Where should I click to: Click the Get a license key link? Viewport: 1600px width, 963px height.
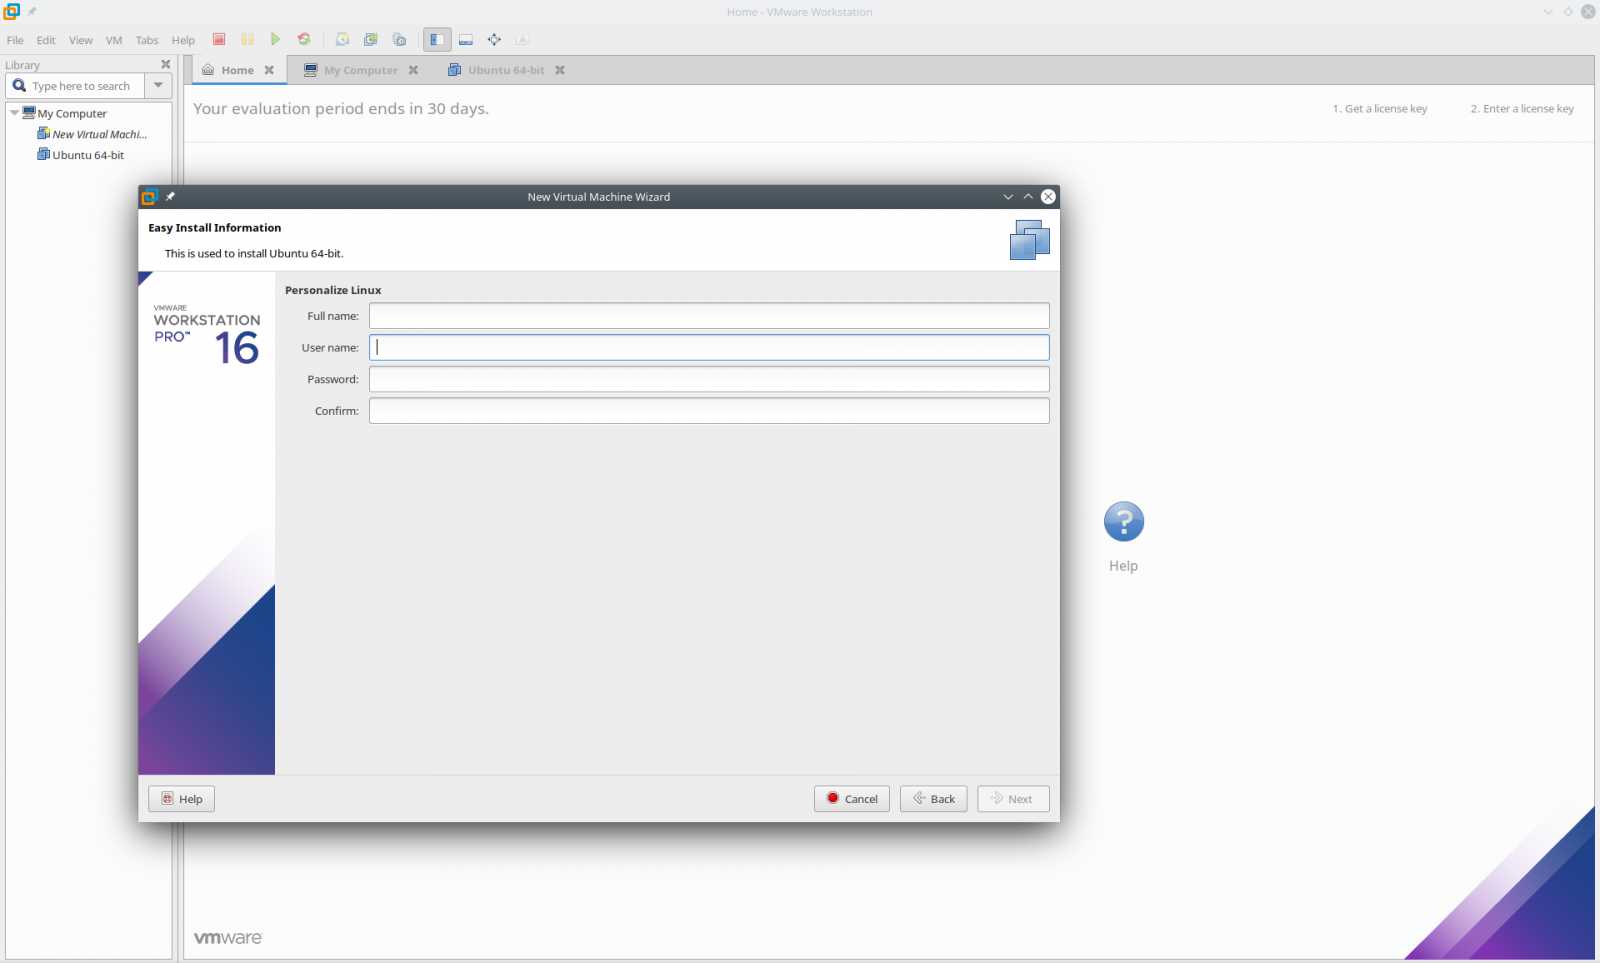(1380, 108)
